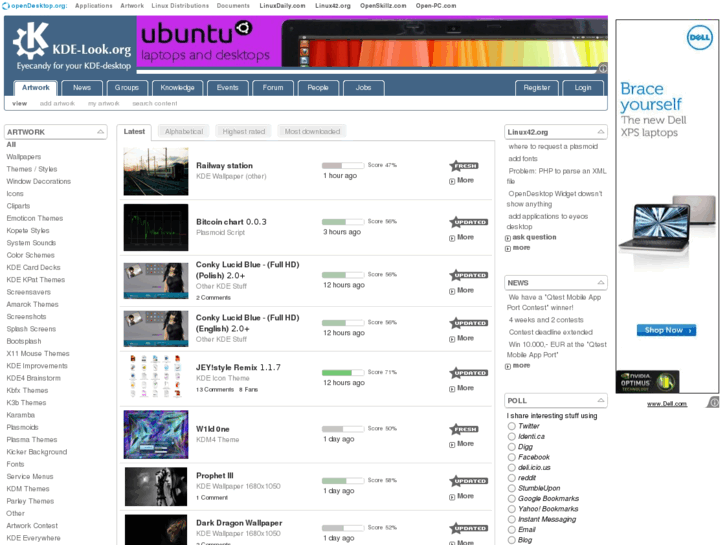Screen dimensions: 727x545
Task: Select the StumbleUpon poll option
Action: click(511, 488)
